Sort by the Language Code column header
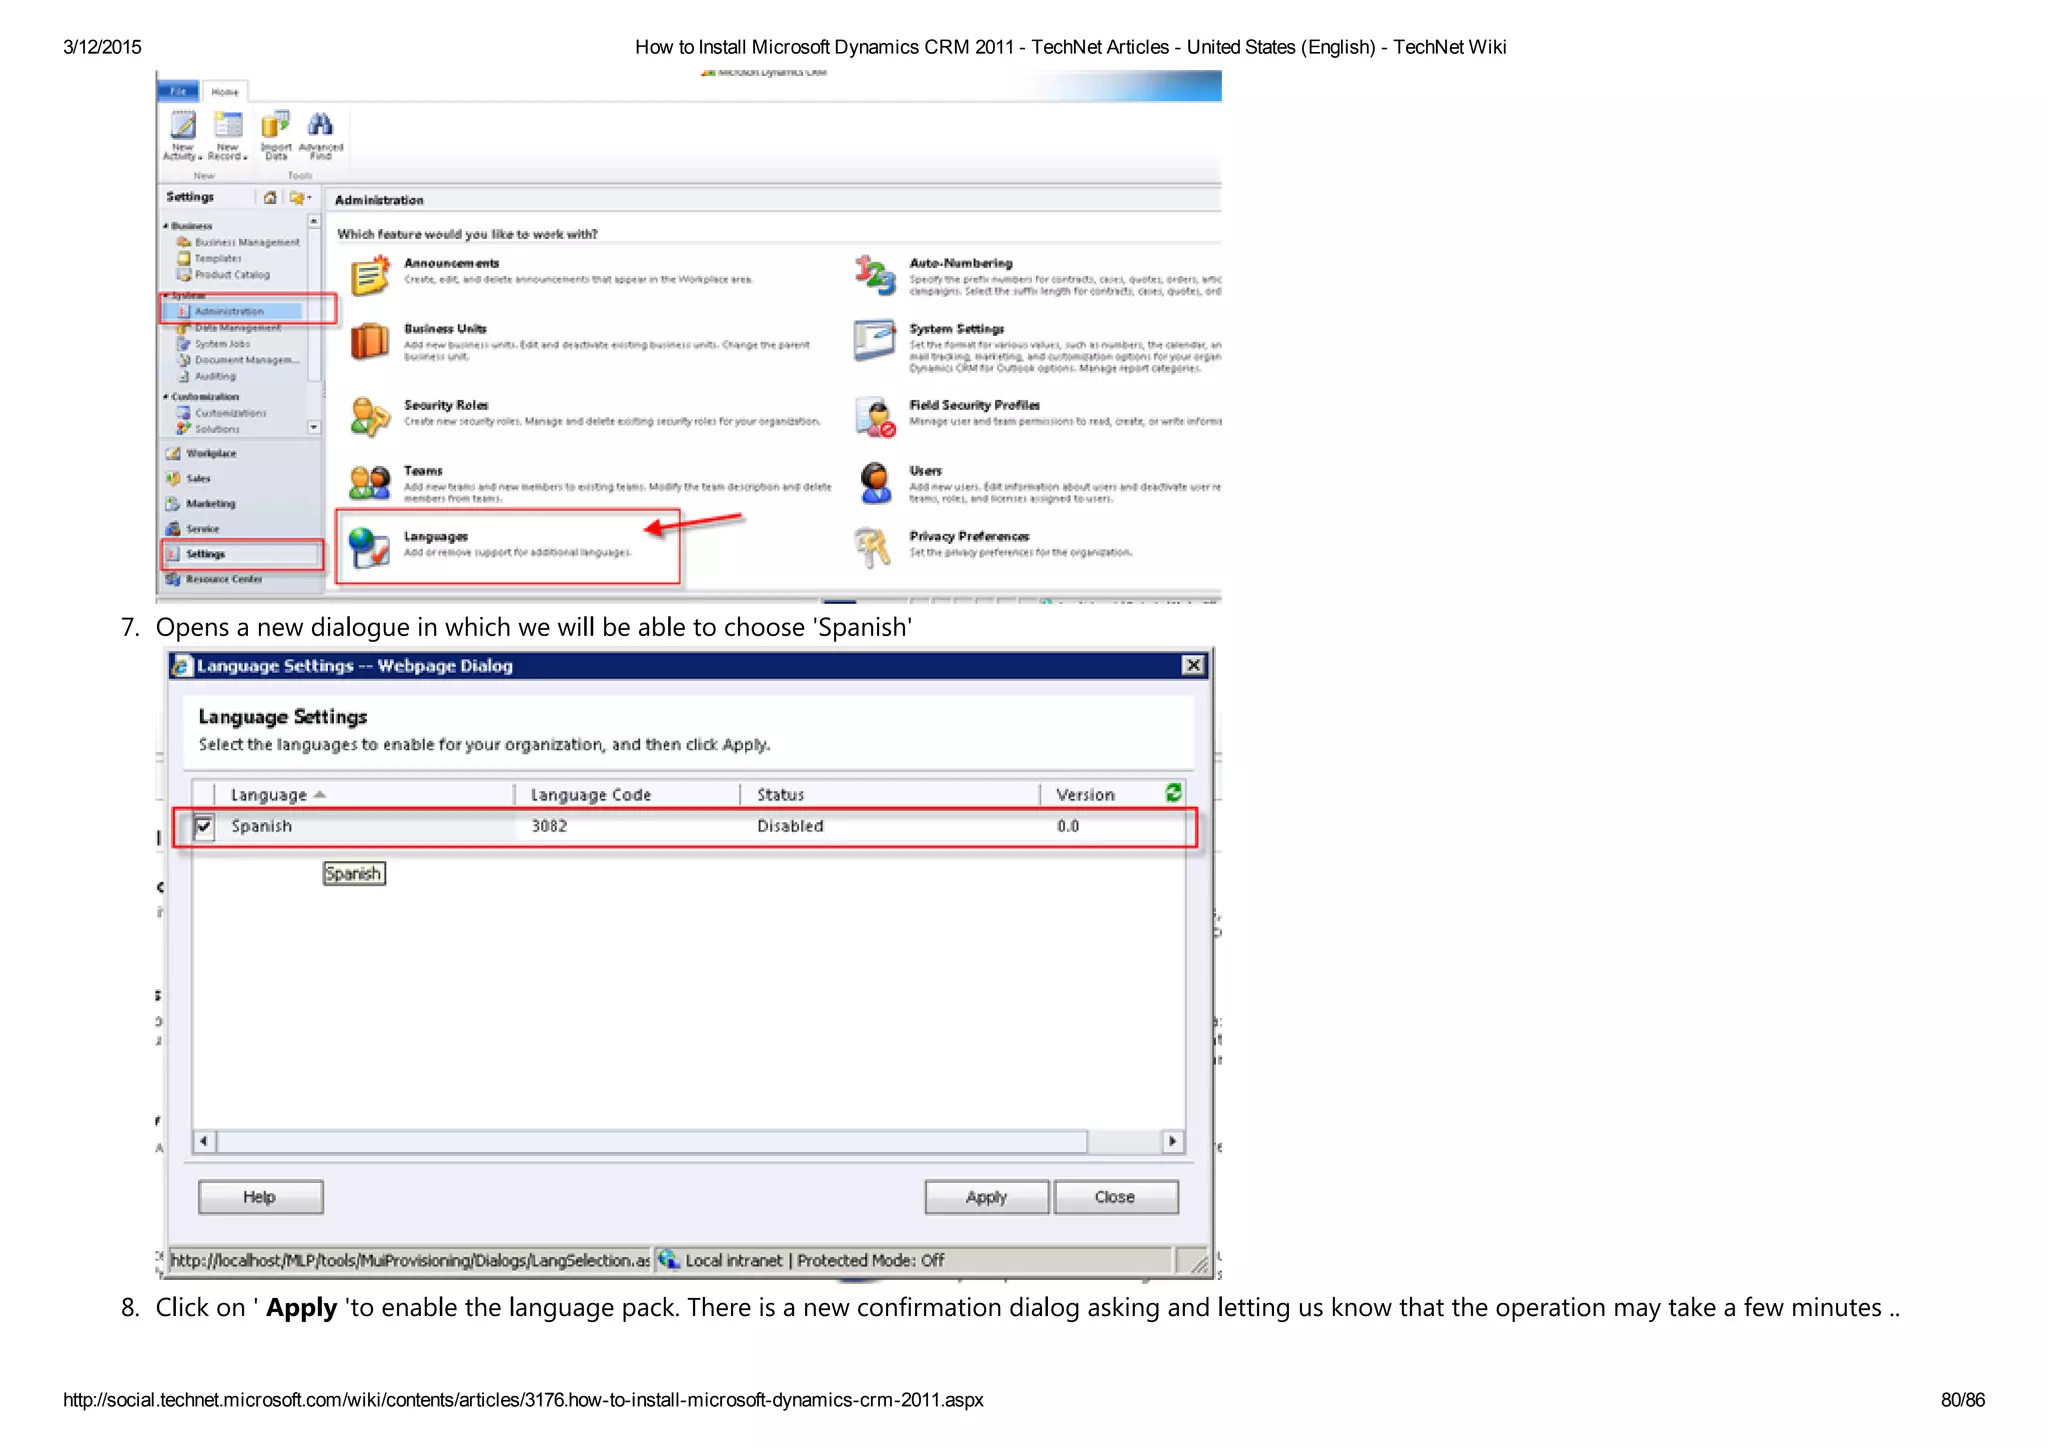2048x1448 pixels. (x=590, y=795)
